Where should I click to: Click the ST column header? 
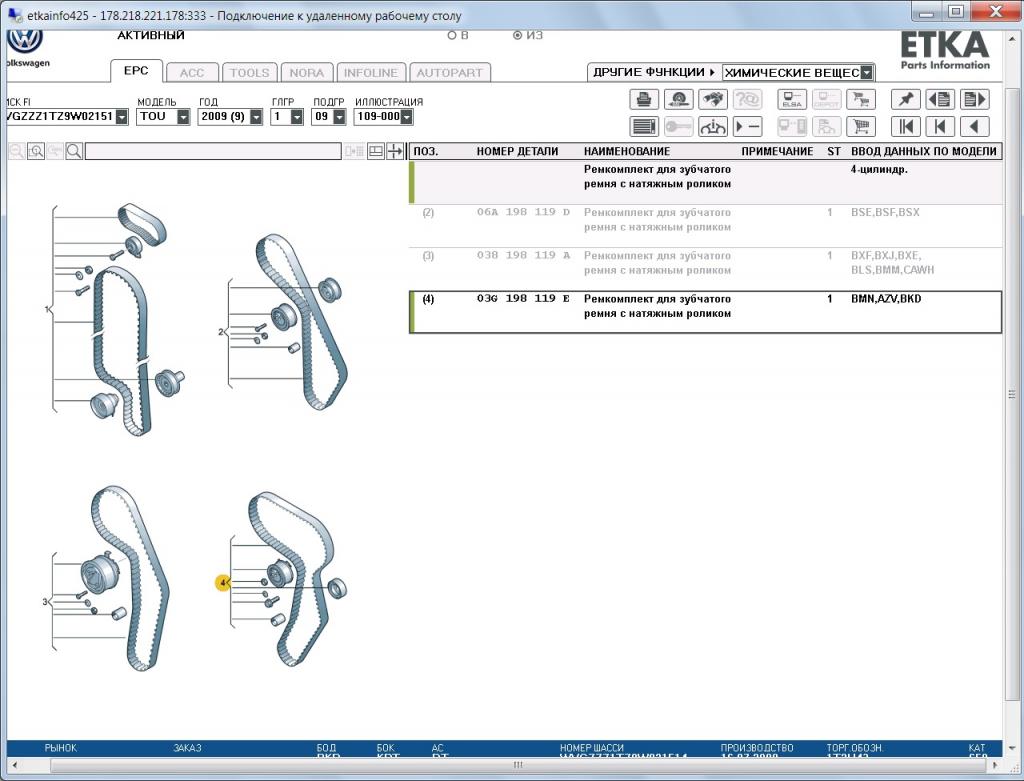[834, 151]
